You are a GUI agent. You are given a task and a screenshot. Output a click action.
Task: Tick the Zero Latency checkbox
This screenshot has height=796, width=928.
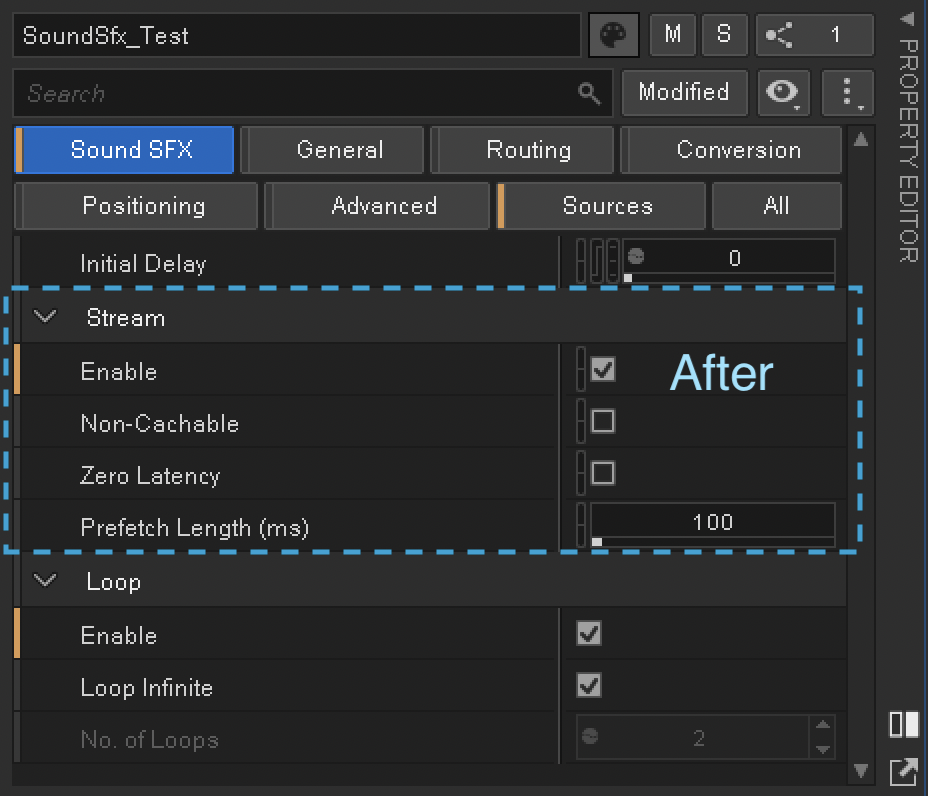click(602, 474)
